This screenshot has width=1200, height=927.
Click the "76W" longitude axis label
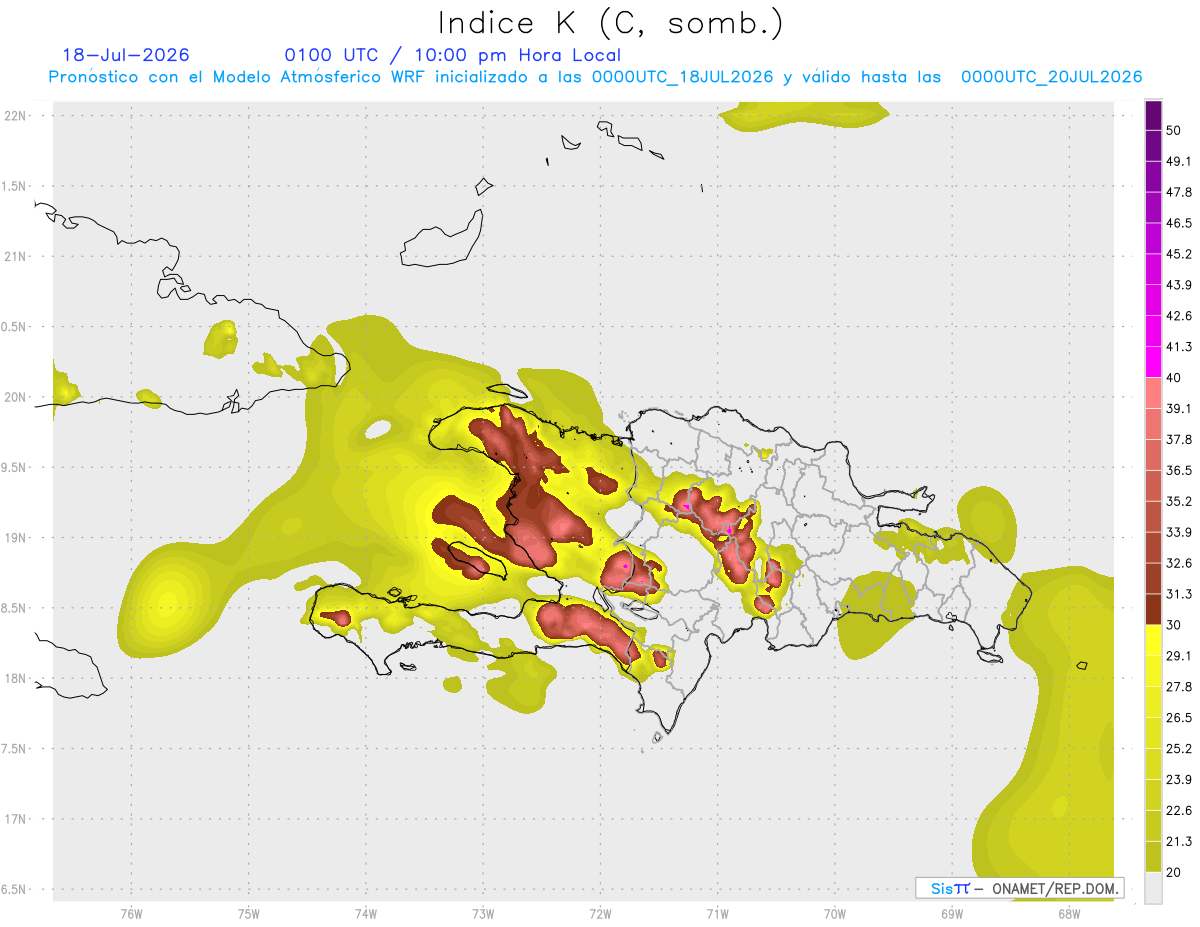tap(131, 913)
